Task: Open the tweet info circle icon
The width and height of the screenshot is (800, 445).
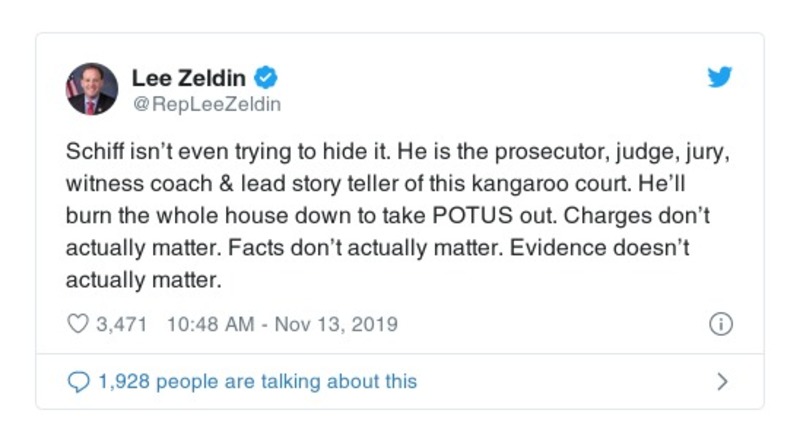Action: click(x=720, y=324)
